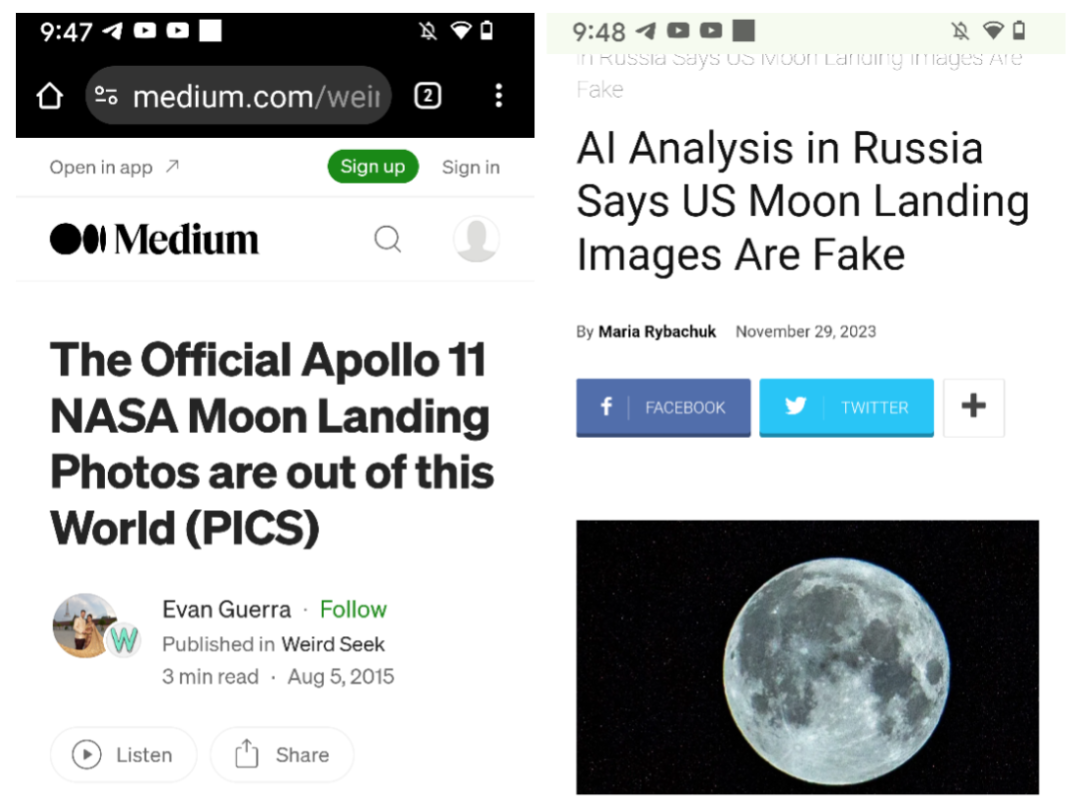Tap the Sign in link
This screenshot has height=802, width=1079.
[x=470, y=167]
